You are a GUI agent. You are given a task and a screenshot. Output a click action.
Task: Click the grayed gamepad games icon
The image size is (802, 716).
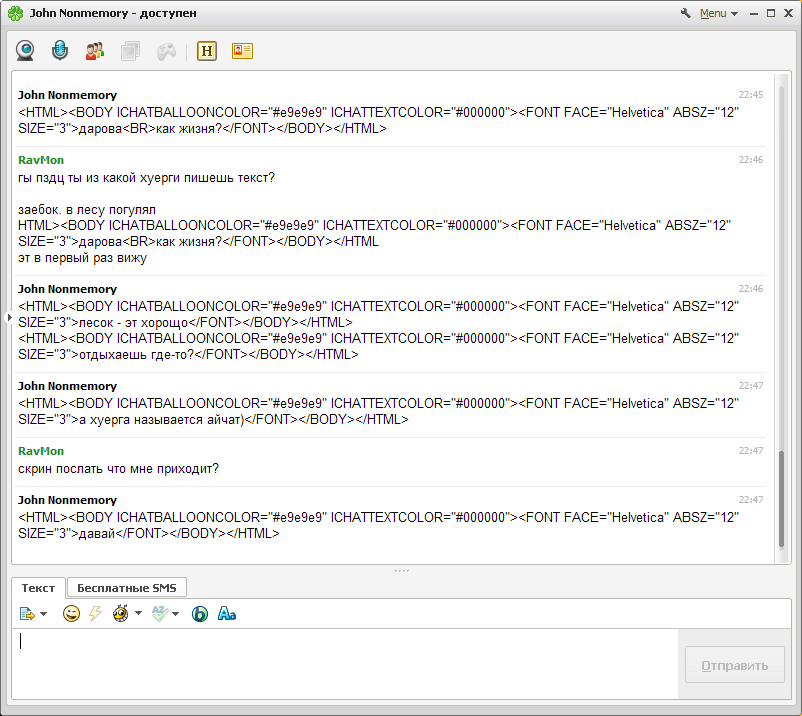click(x=166, y=51)
